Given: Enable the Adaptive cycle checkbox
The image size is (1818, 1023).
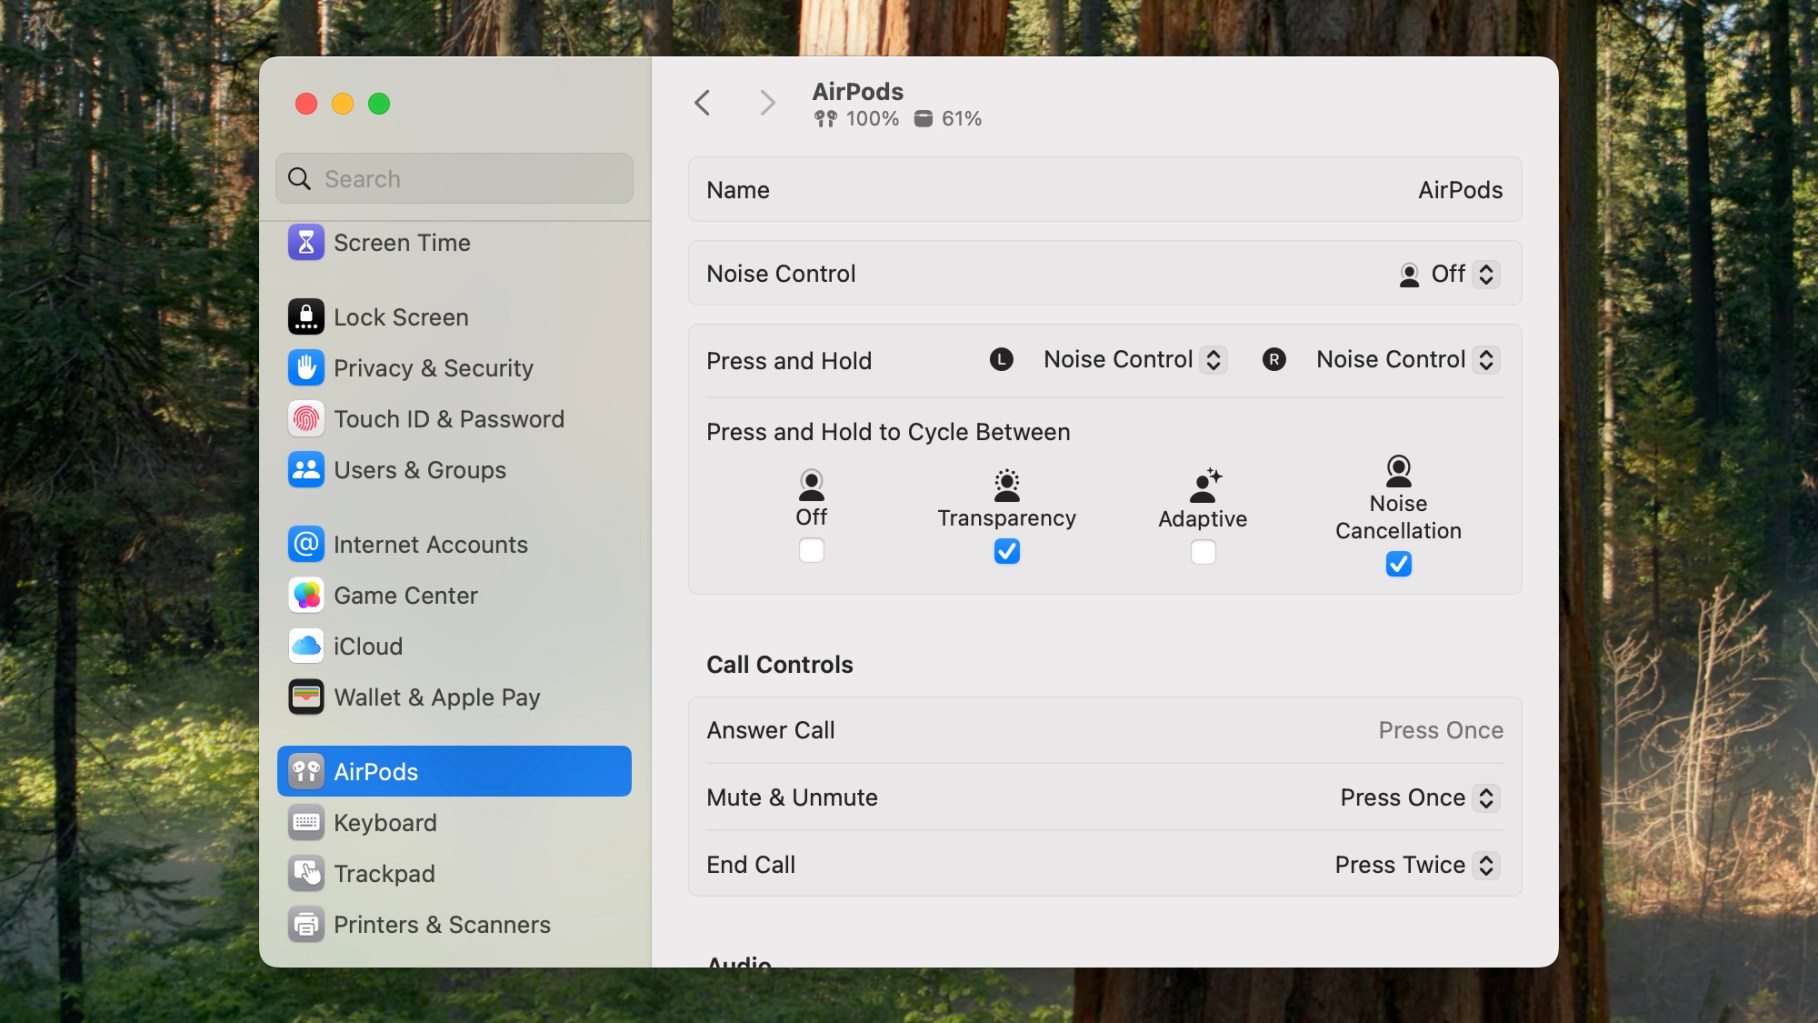Looking at the screenshot, I should (x=1202, y=551).
